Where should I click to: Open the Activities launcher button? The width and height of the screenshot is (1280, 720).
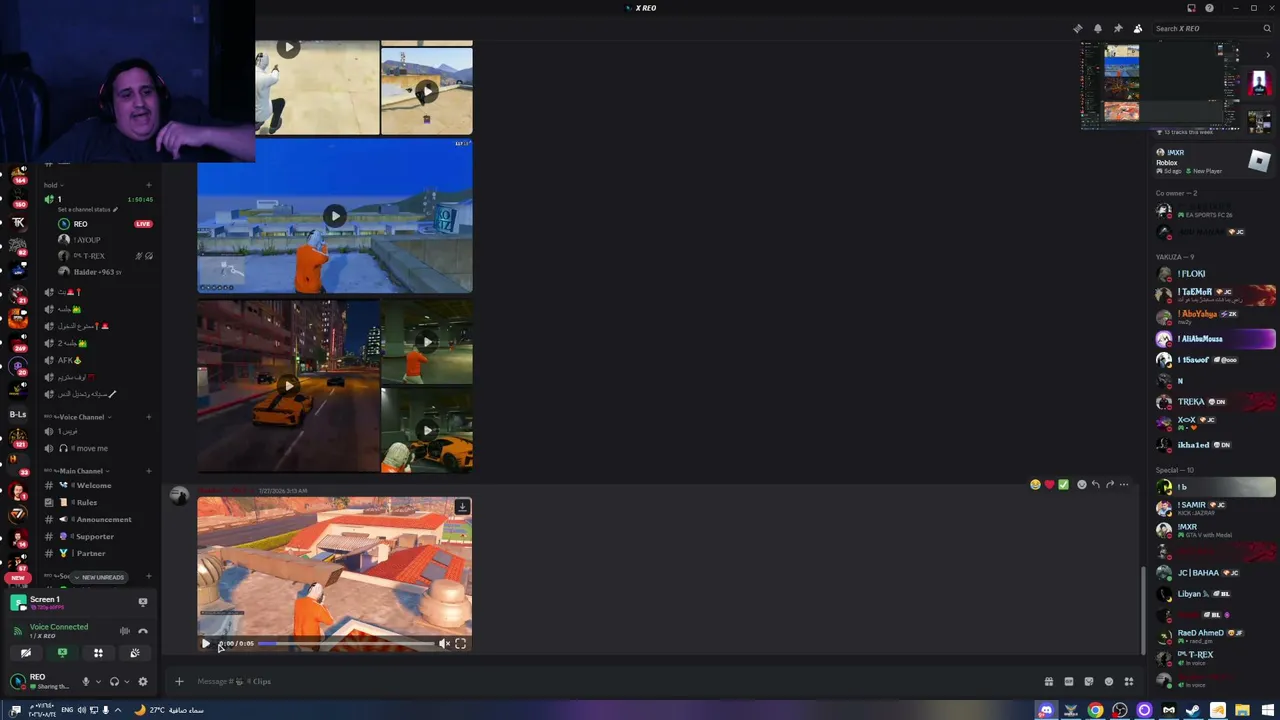point(98,653)
